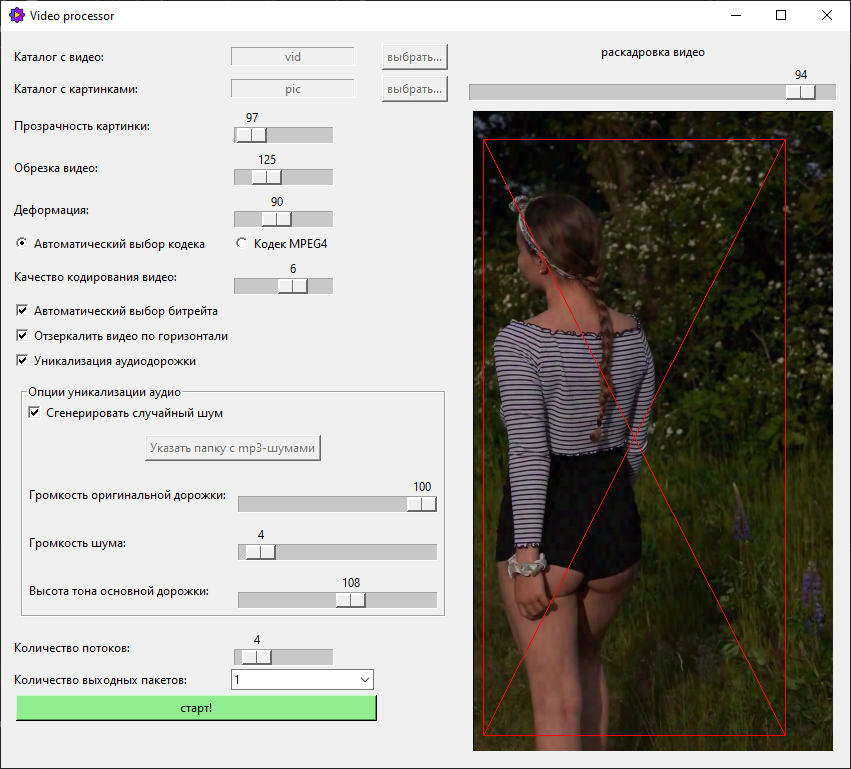Click the picture catalog field "pic"
The image size is (851, 769).
(x=293, y=89)
